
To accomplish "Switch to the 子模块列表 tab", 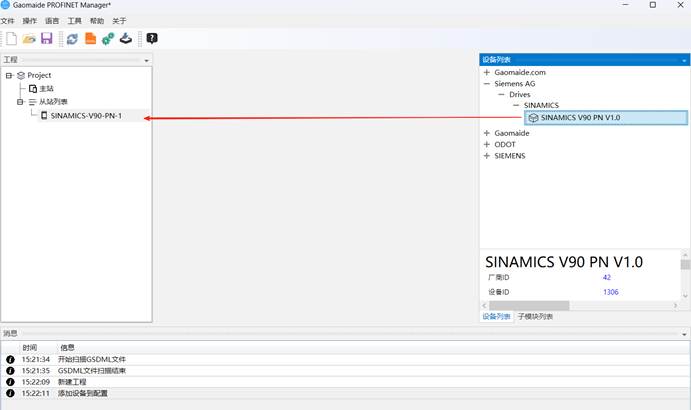I will [535, 316].
